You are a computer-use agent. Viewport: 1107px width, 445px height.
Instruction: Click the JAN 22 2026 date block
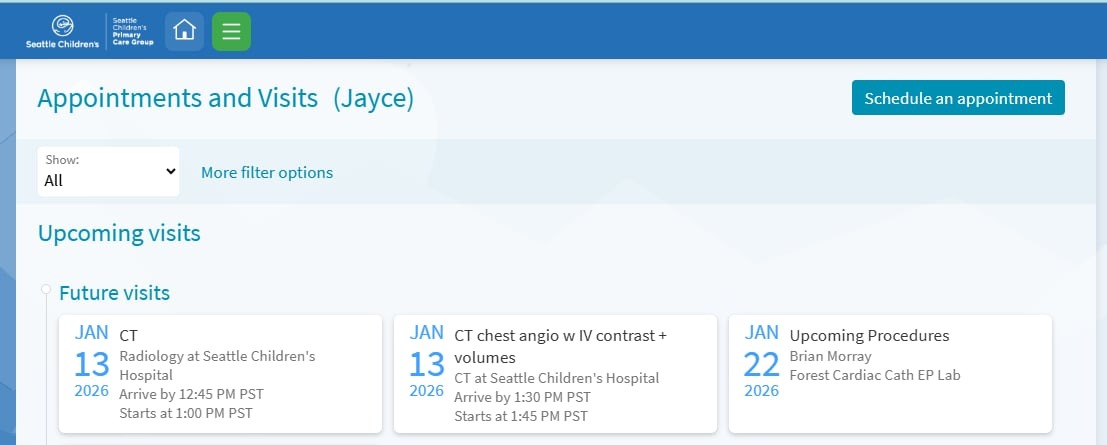pyautogui.click(x=762, y=362)
